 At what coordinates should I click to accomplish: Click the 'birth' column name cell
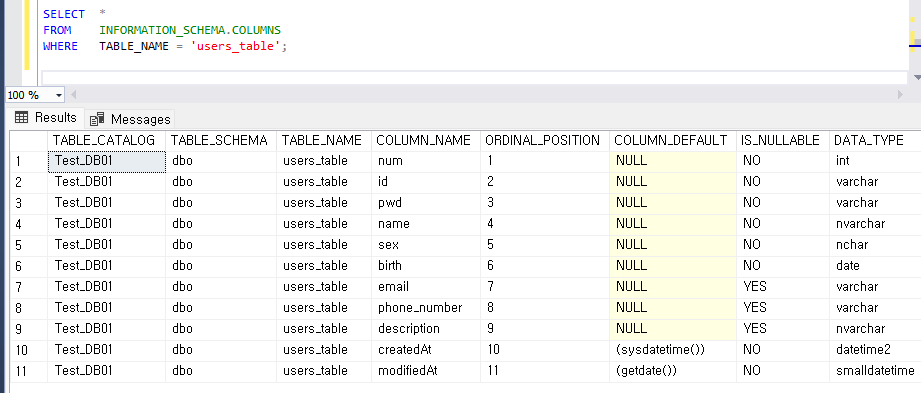click(426, 267)
